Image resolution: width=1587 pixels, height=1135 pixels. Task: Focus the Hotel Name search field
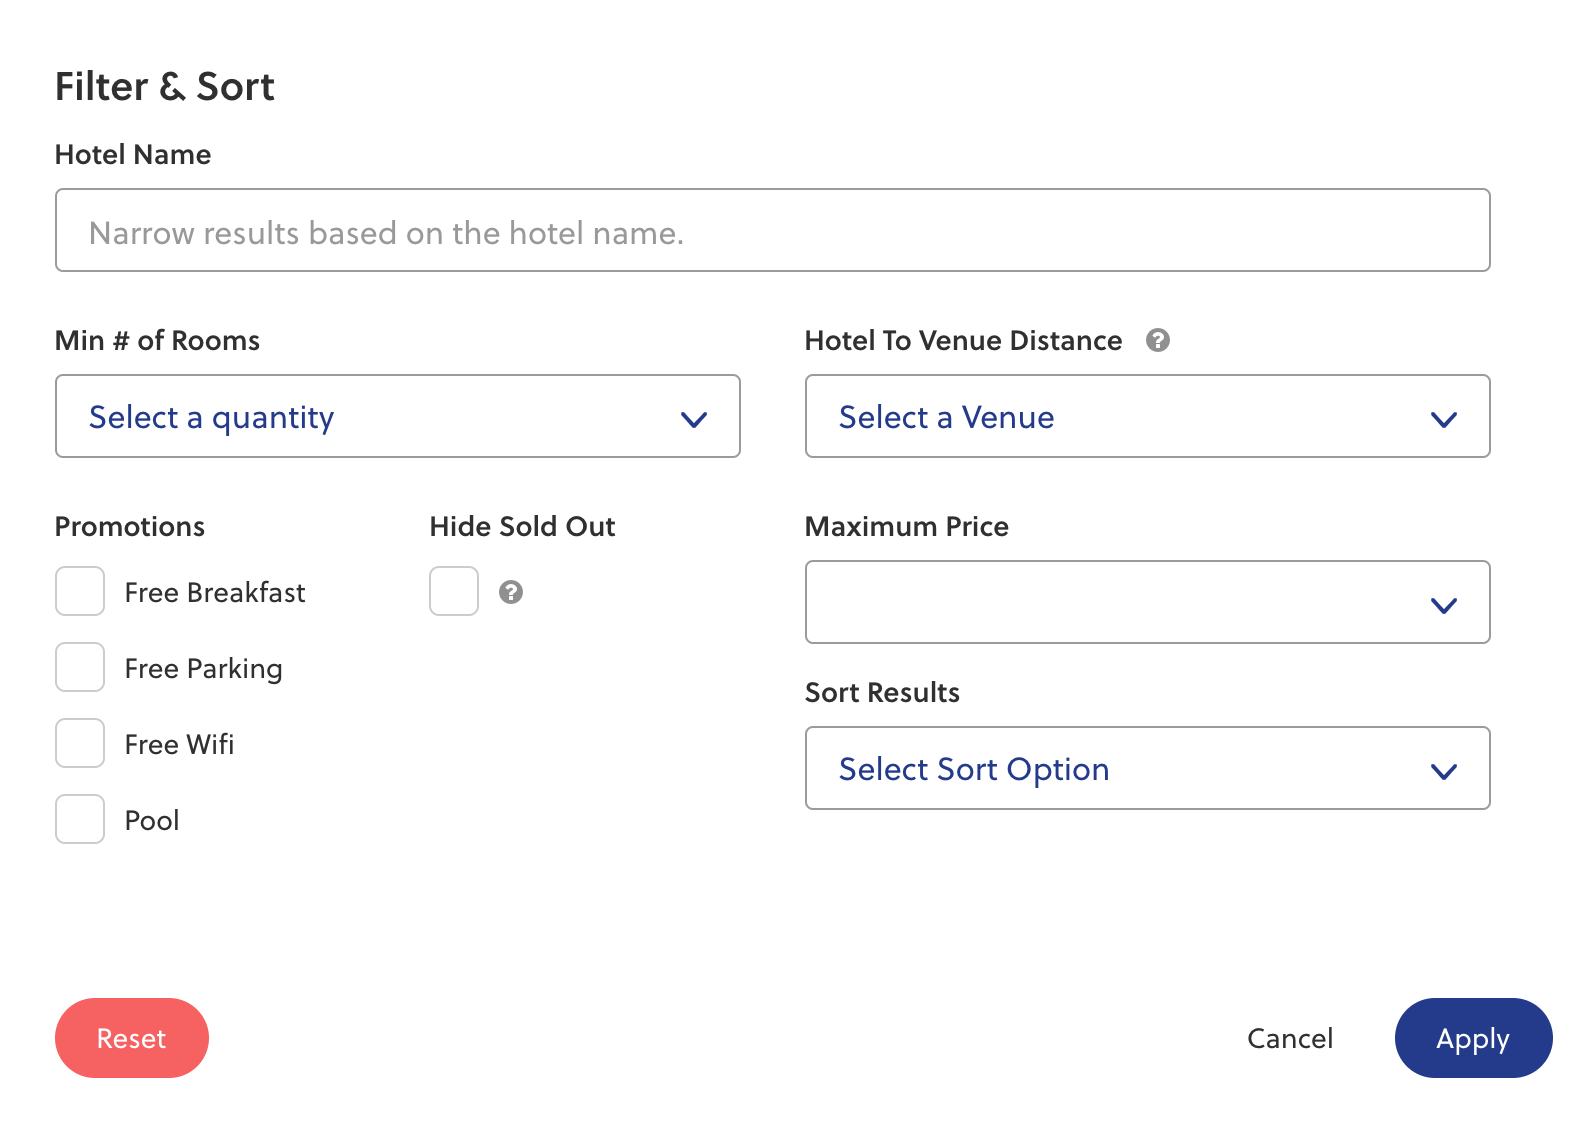(772, 231)
